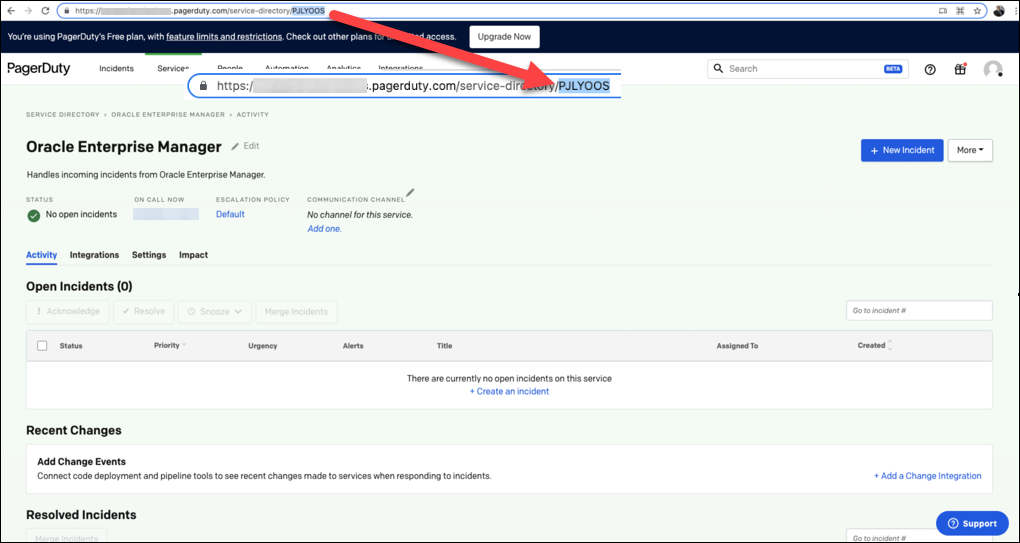Screen dimensions: 1020x543
Task: Open the browser profile avatar
Action: tap(999, 11)
